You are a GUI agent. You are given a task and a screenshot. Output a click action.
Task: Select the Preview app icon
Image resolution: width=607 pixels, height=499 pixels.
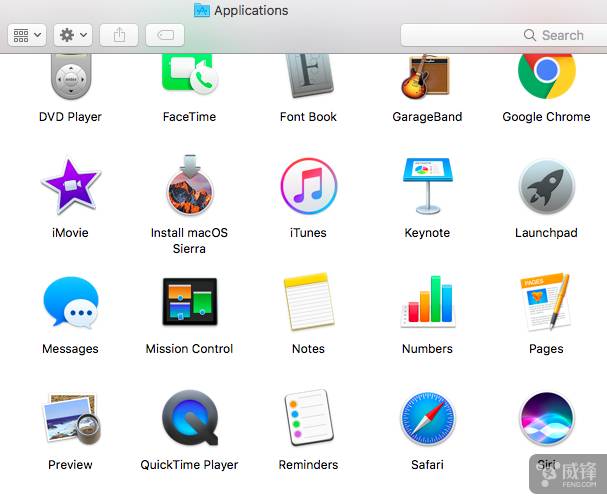pos(72,418)
